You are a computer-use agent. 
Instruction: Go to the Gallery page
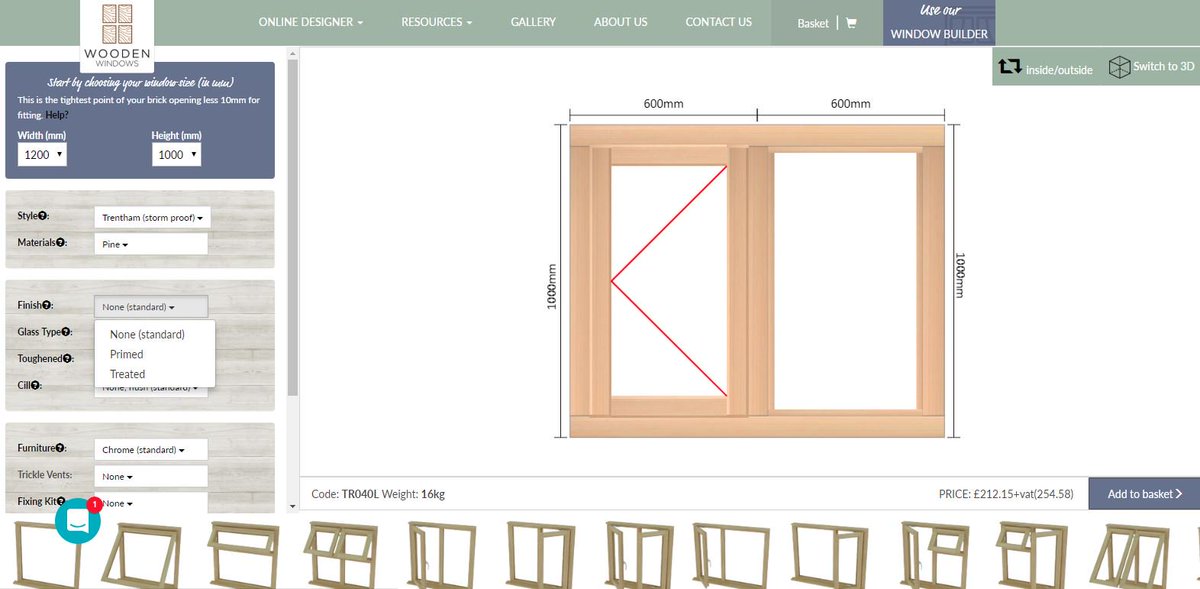533,22
